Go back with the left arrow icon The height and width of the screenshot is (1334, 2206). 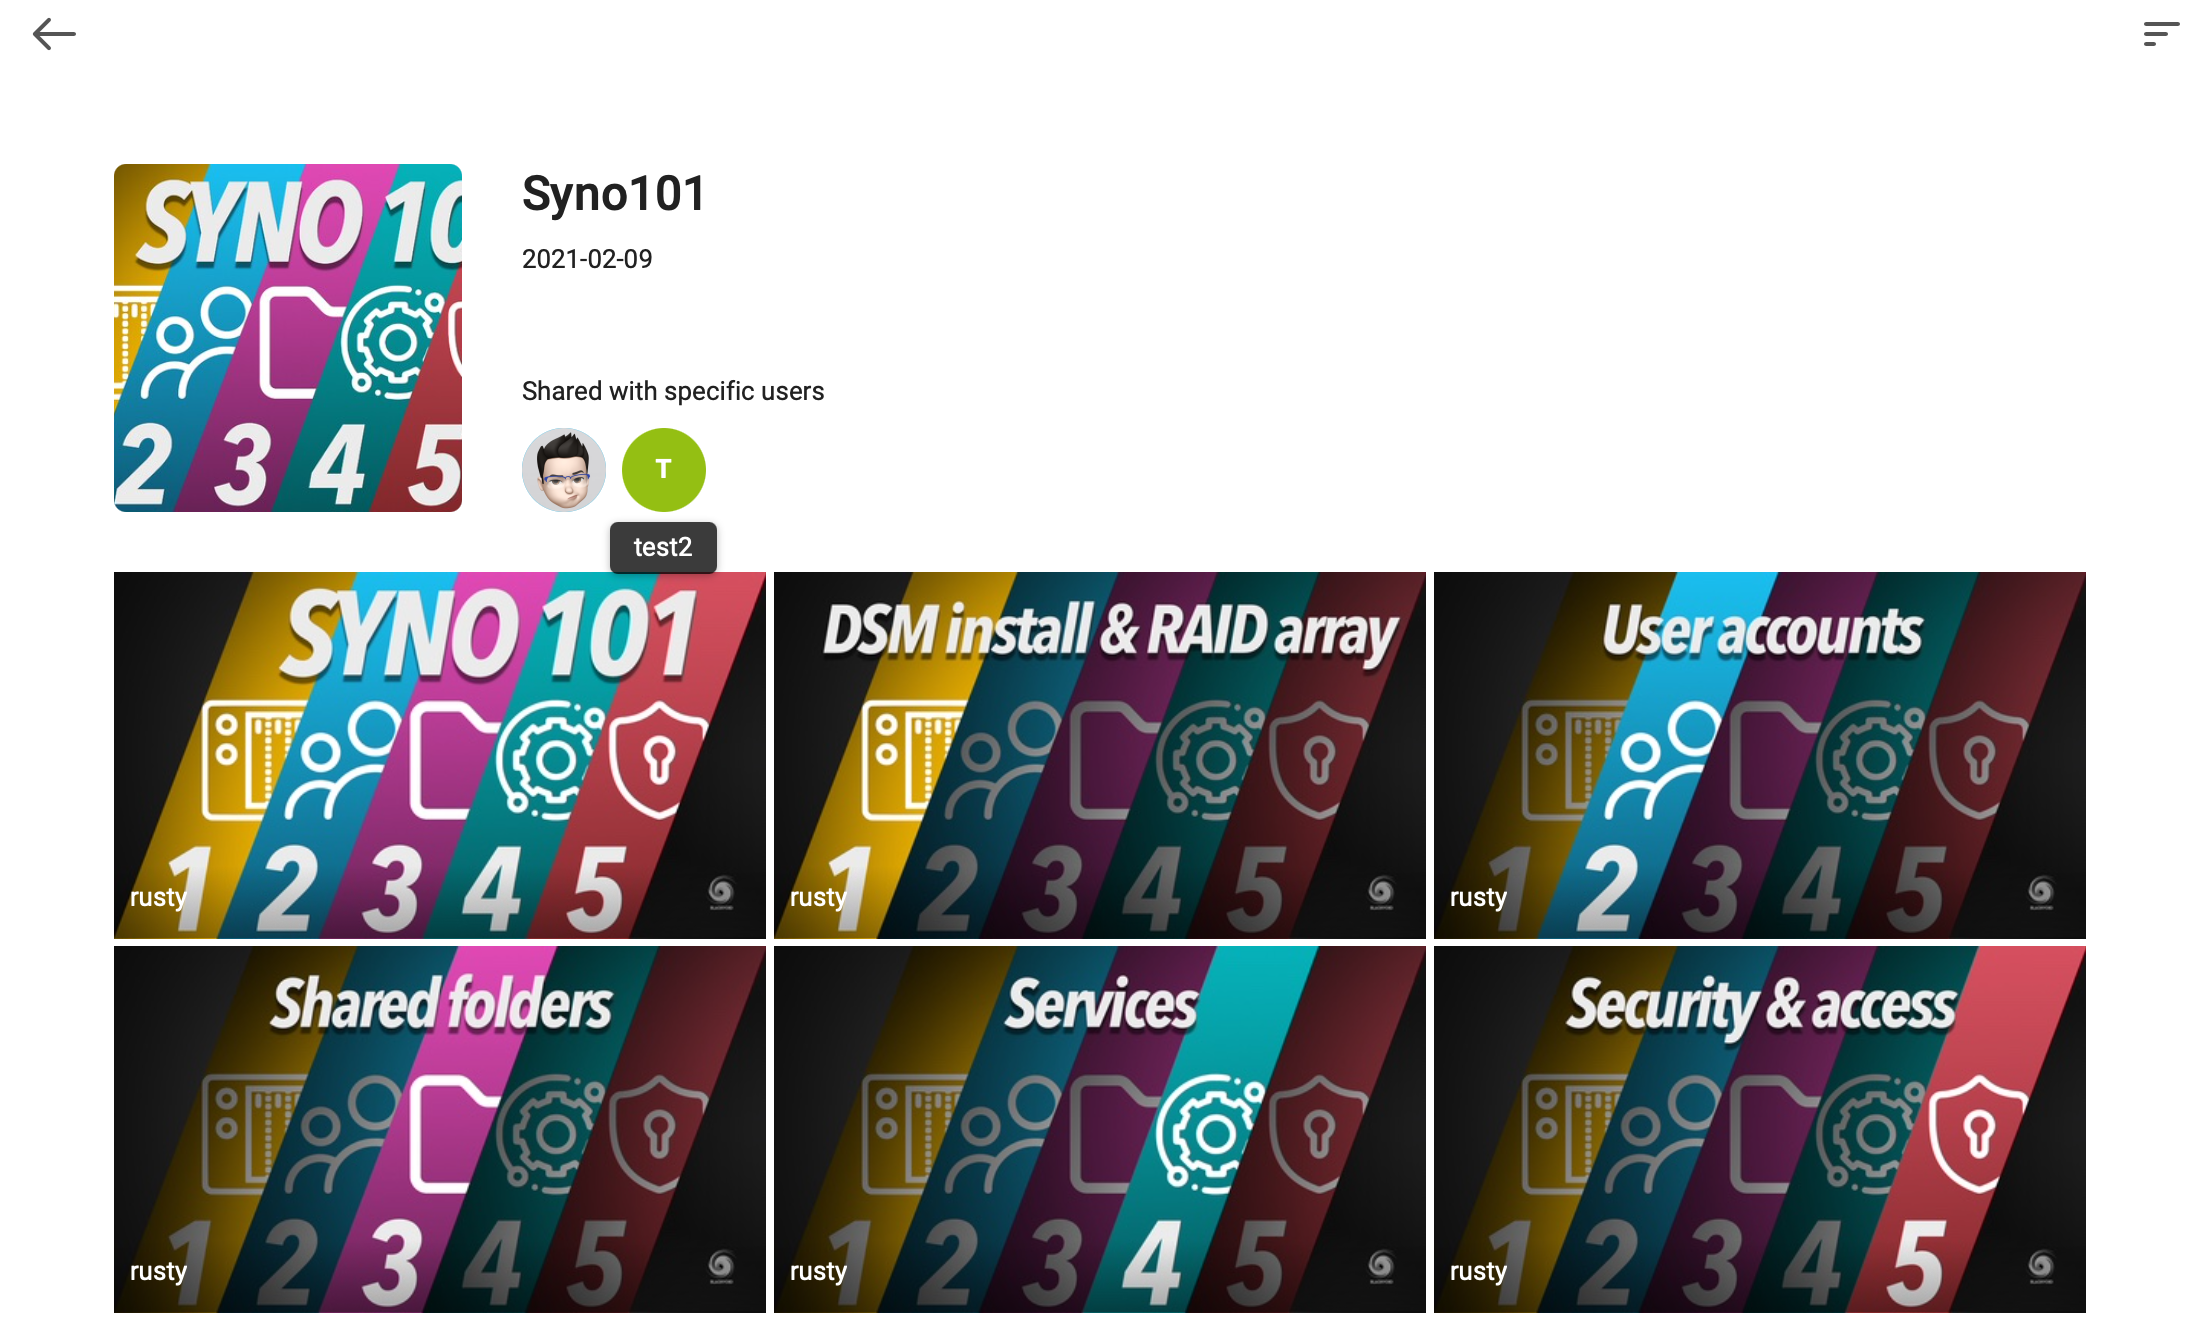[54, 34]
